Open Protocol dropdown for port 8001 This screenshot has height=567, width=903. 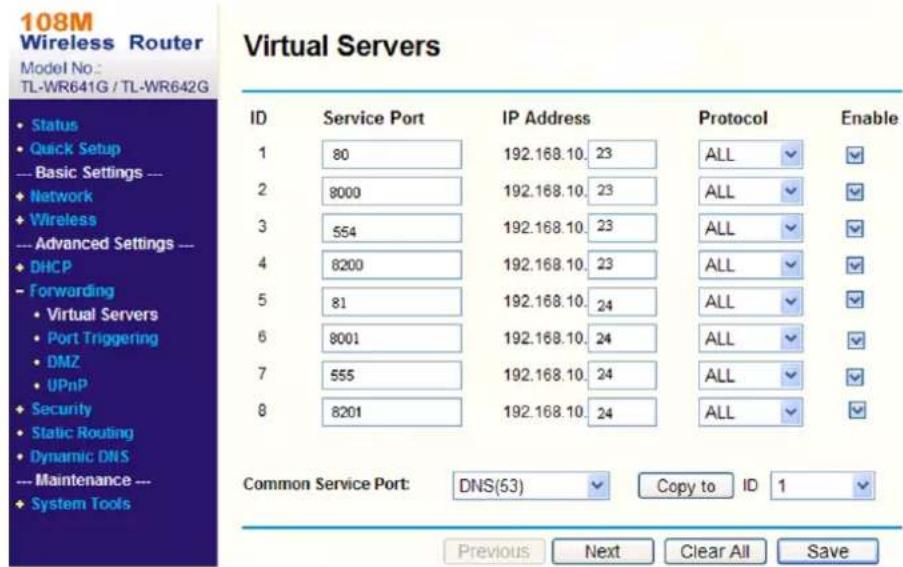750,338
